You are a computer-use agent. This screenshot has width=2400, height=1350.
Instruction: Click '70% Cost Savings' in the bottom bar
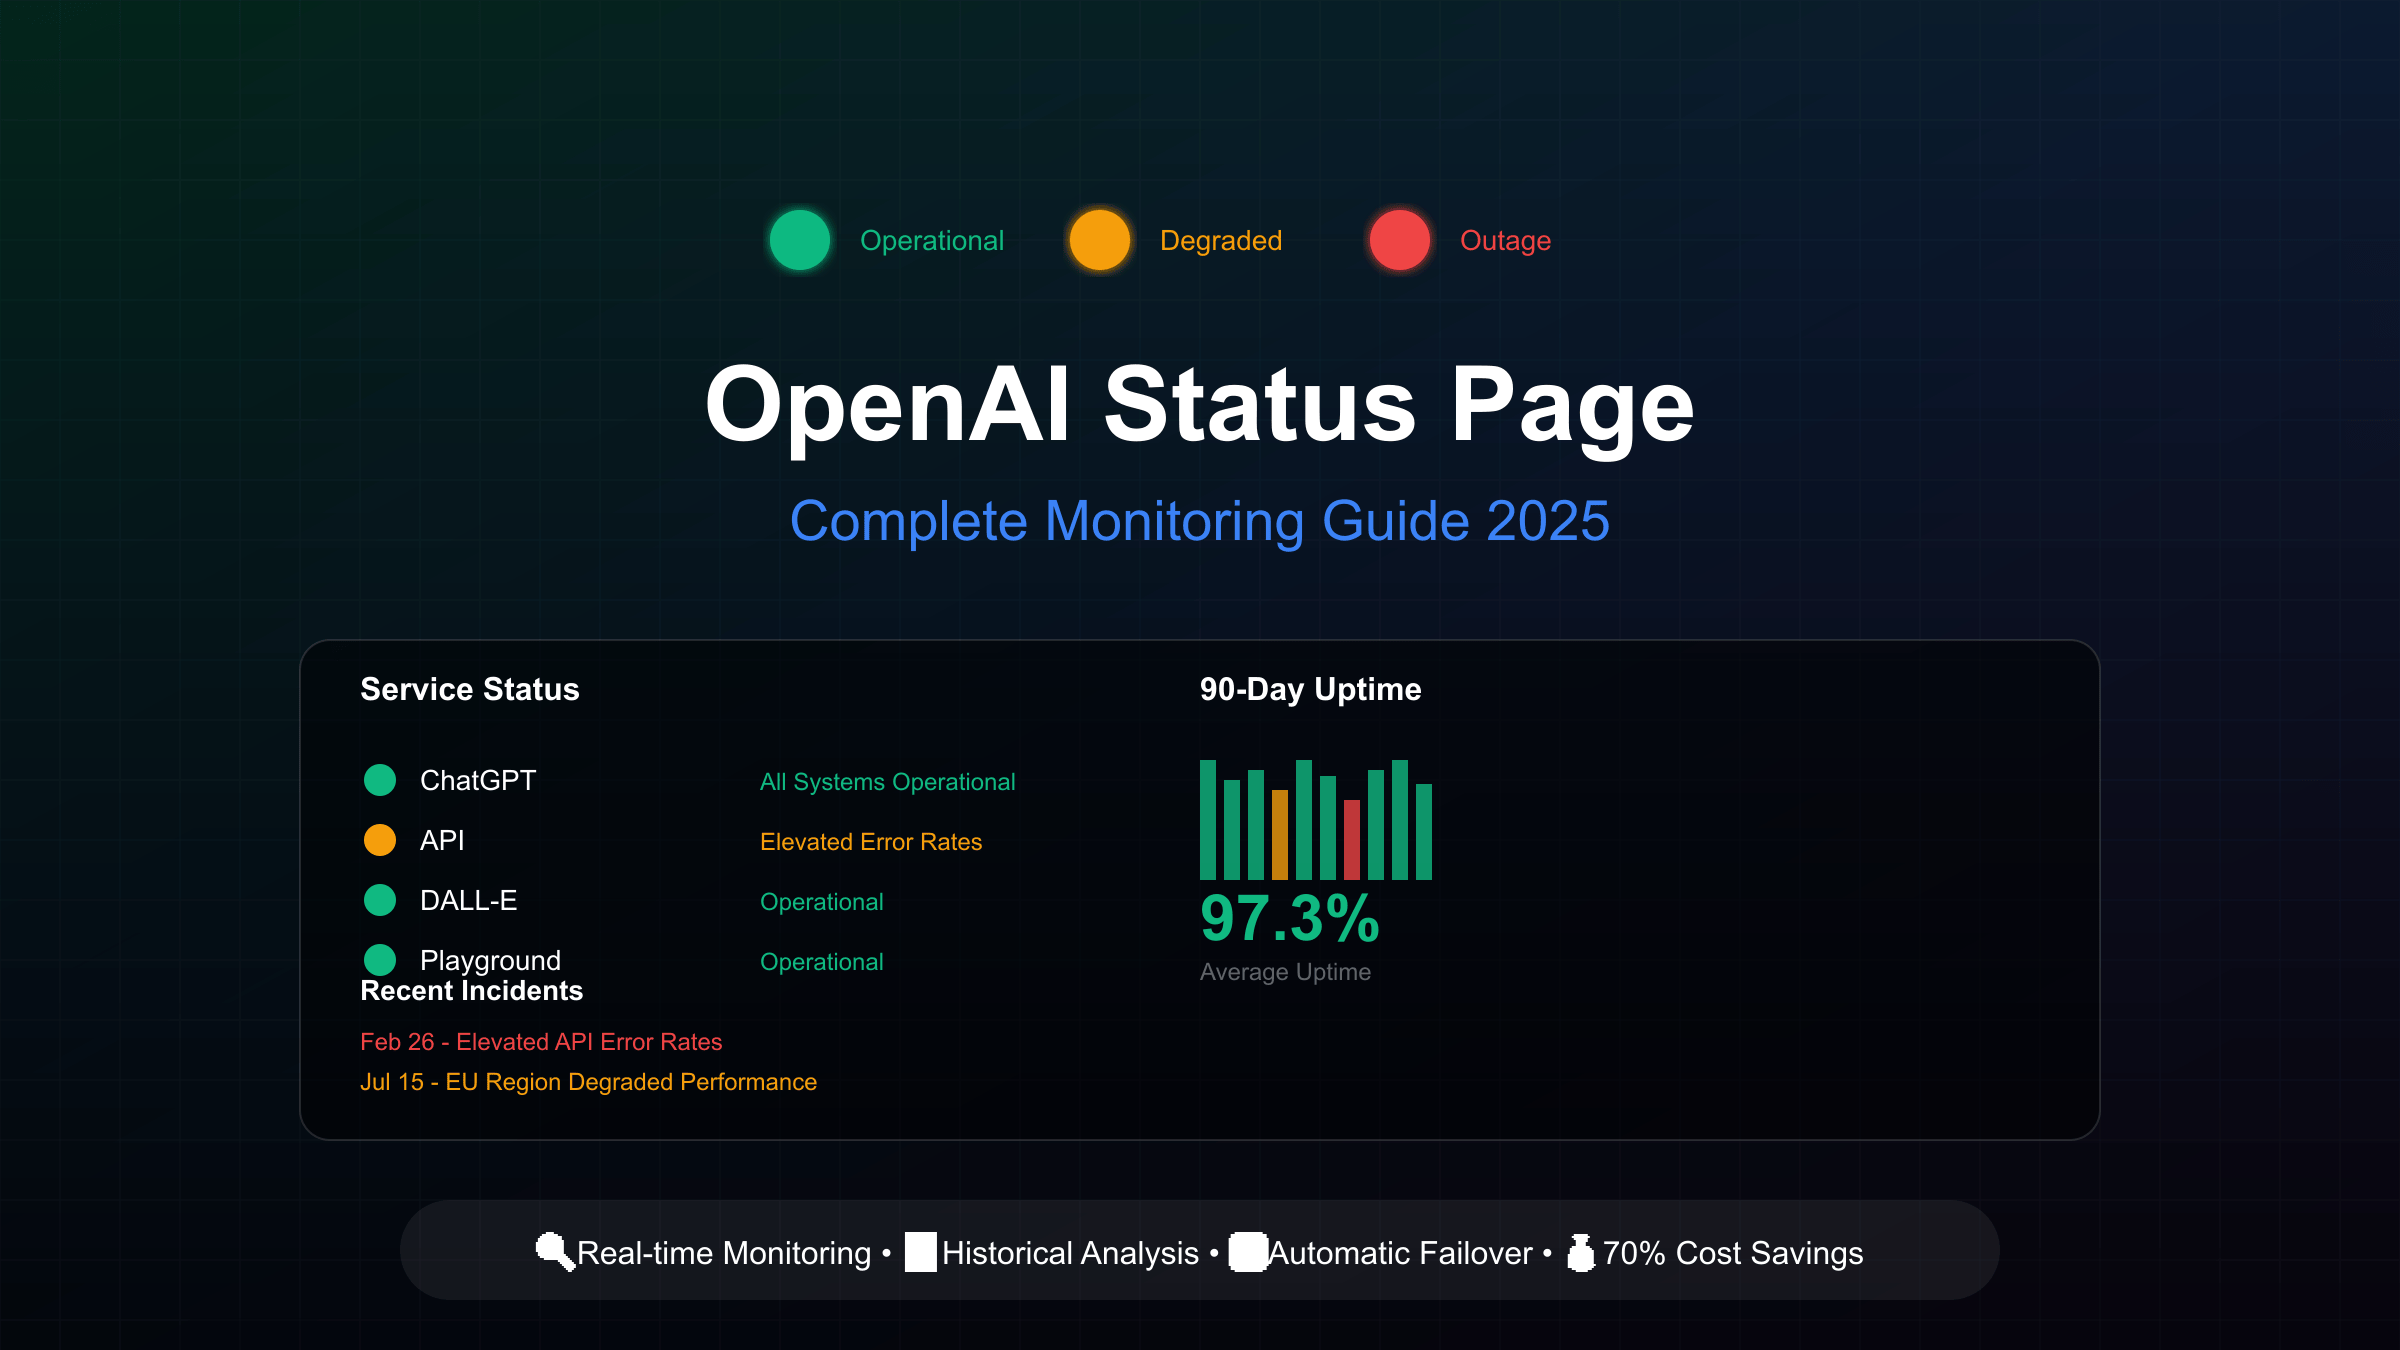click(x=1733, y=1253)
